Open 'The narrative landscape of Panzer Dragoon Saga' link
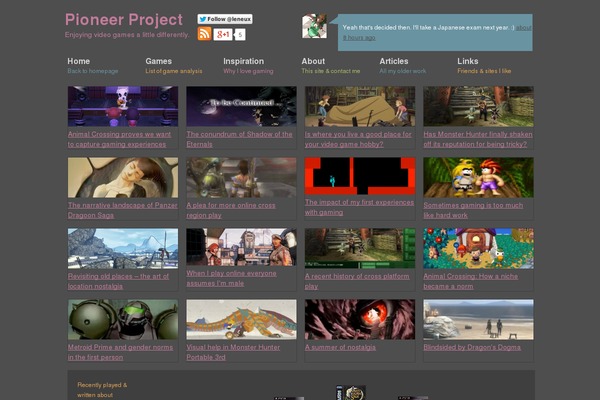Viewport: 600px width, 400px height. coord(122,210)
